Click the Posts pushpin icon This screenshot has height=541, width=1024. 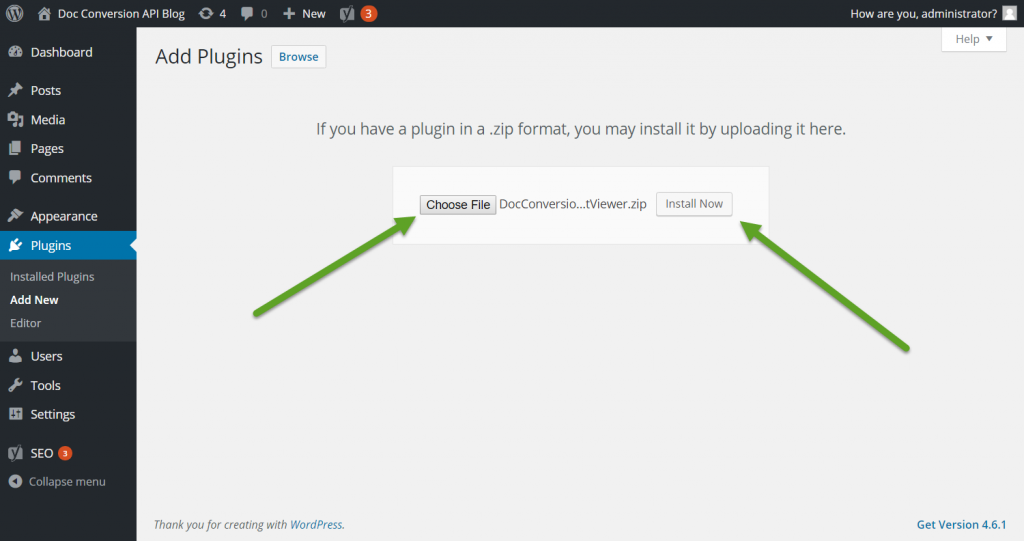16,90
